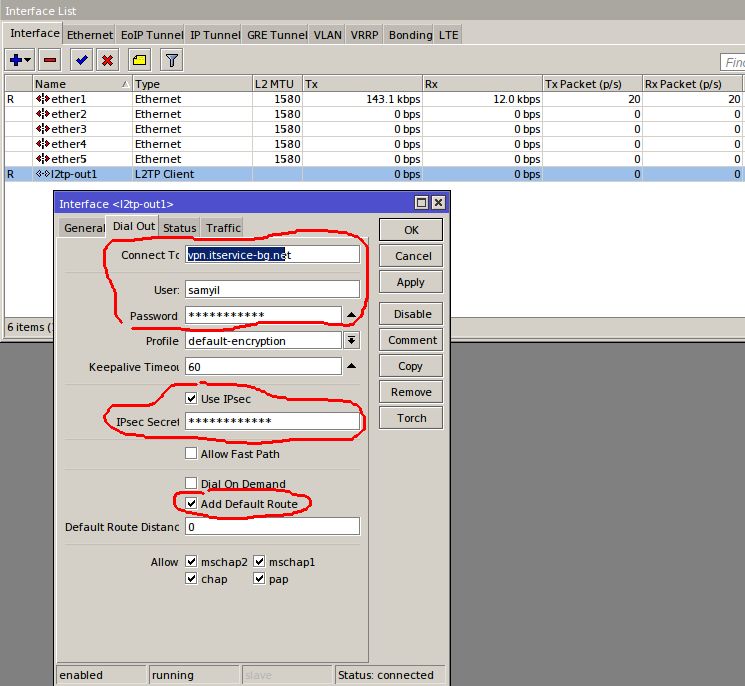Click the blue checkmark Enable icon
The image size is (745, 686).
coord(81,60)
